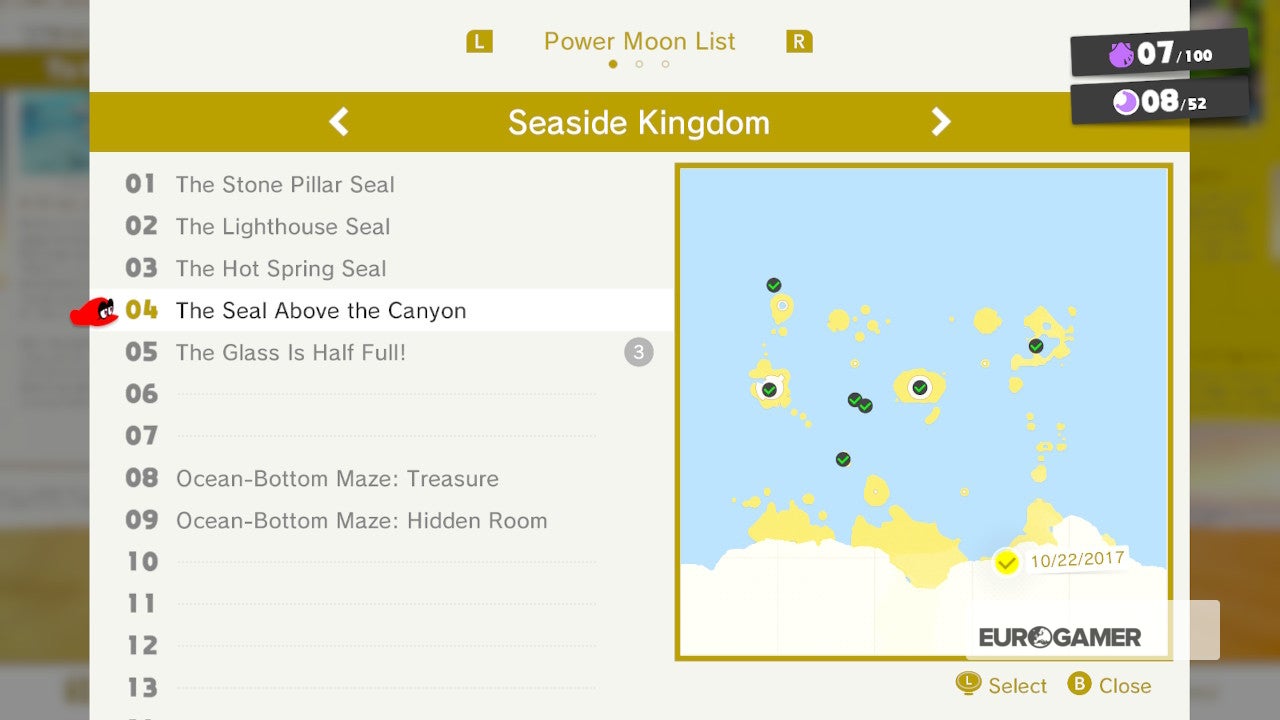Click the L shoulder button icon

[x=480, y=42]
